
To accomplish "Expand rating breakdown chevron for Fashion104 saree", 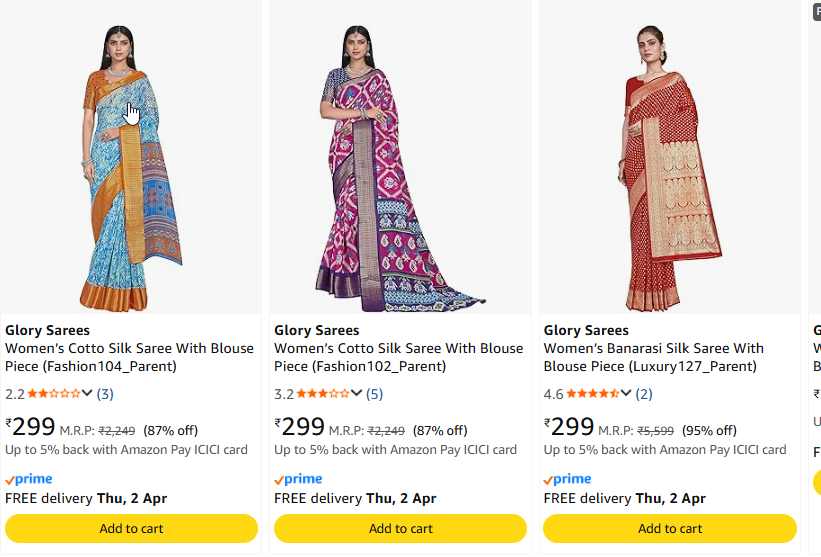I will click(88, 394).
